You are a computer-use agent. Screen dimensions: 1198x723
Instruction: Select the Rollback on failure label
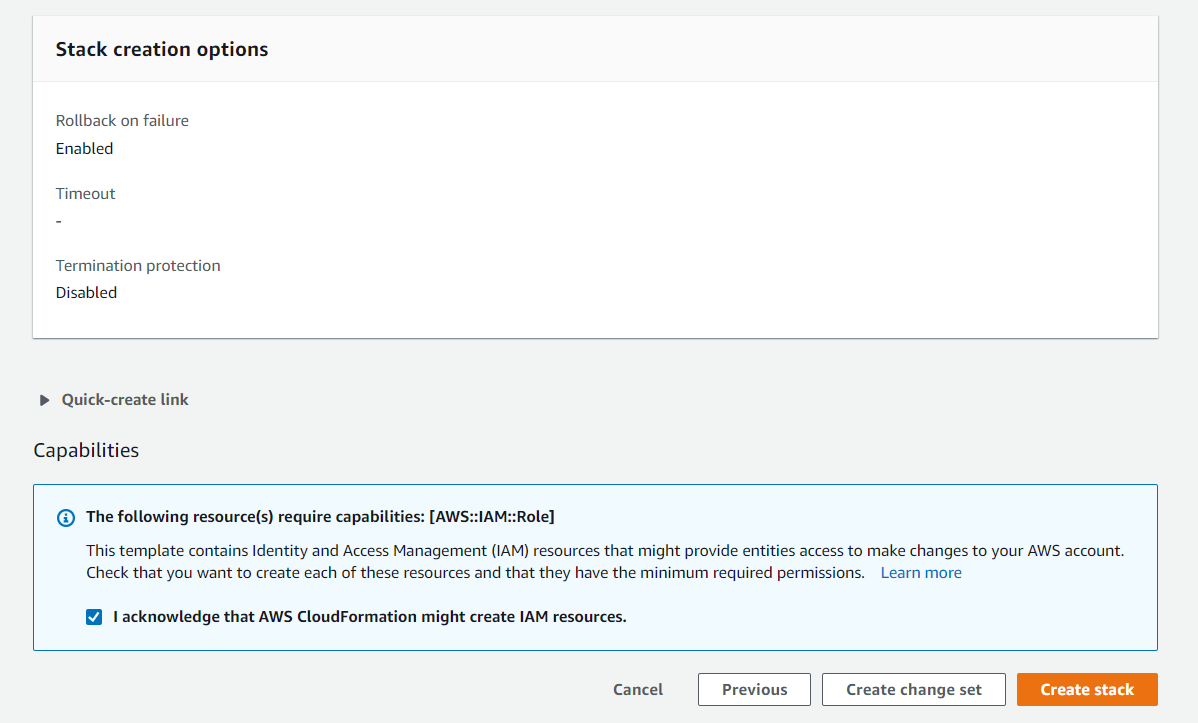(x=122, y=121)
